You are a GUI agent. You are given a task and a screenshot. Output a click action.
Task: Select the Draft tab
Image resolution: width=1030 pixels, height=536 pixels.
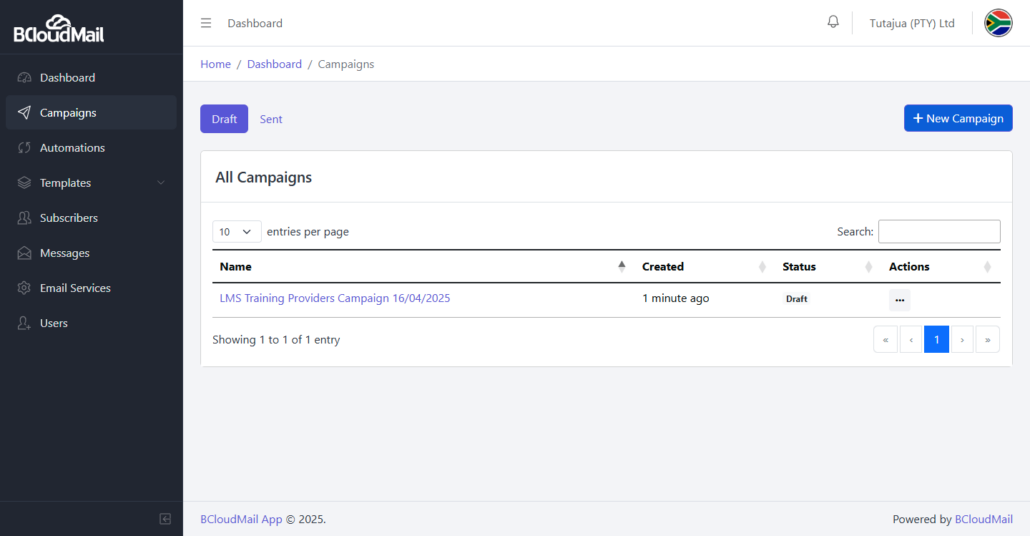[224, 119]
